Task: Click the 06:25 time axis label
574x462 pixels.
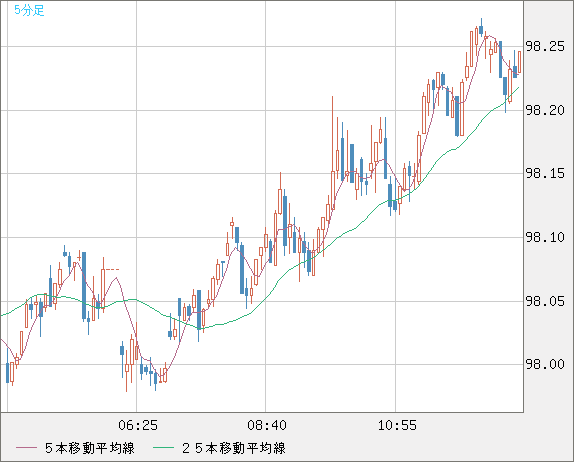Action: (138, 425)
